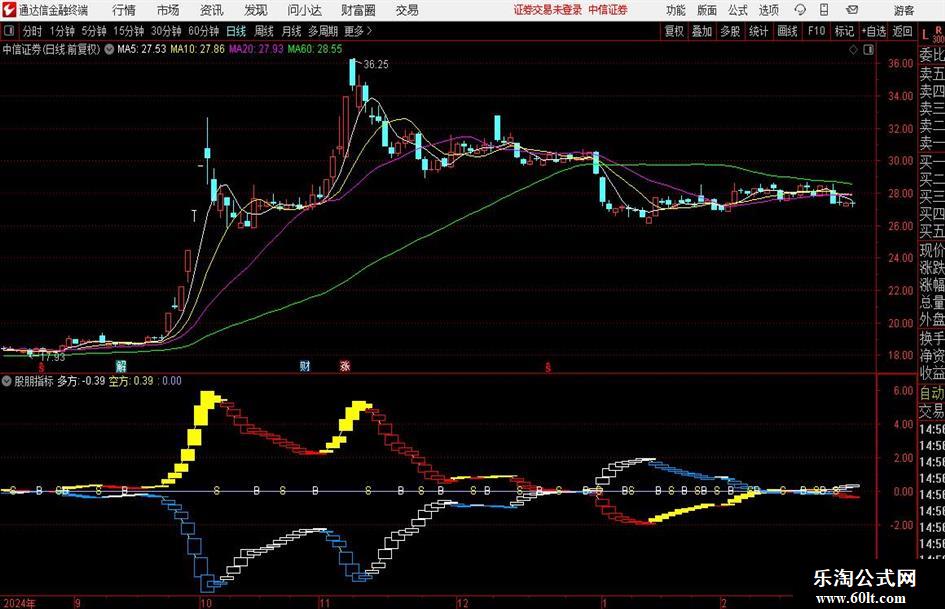Open the 功能 menu
Image resolution: width=945 pixels, height=609 pixels.
pyautogui.click(x=676, y=10)
